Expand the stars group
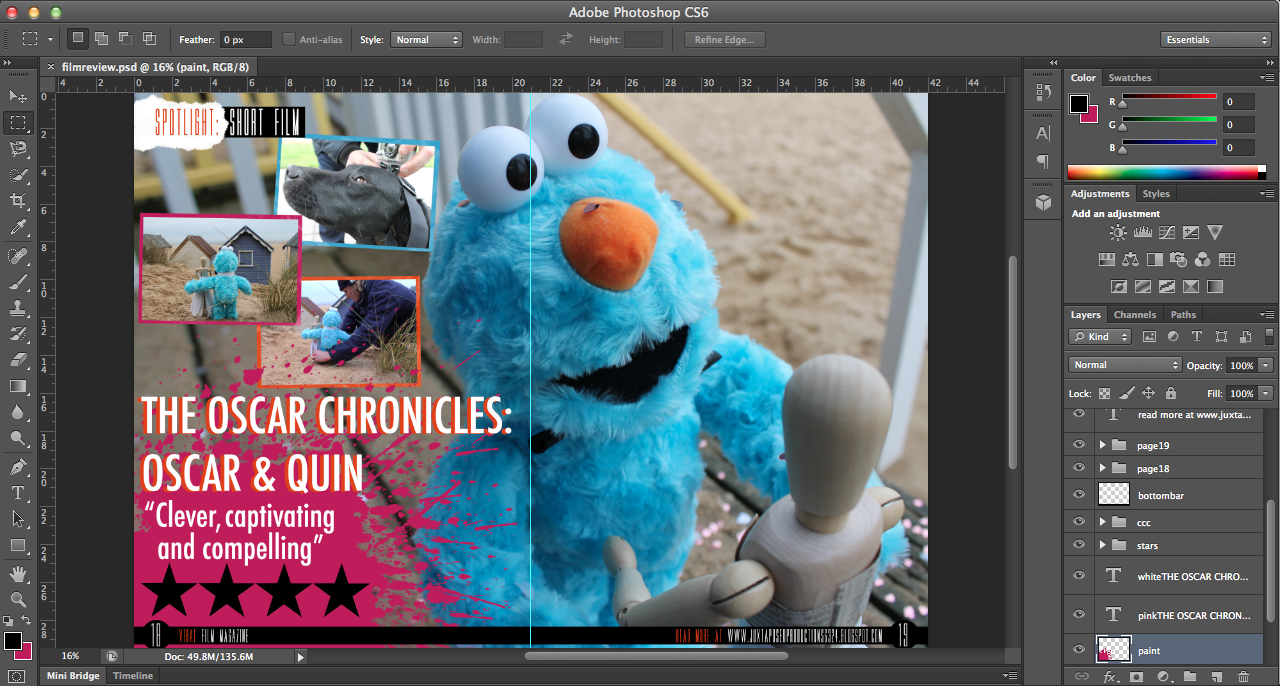Viewport: 1280px width, 686px height. coord(1103,545)
